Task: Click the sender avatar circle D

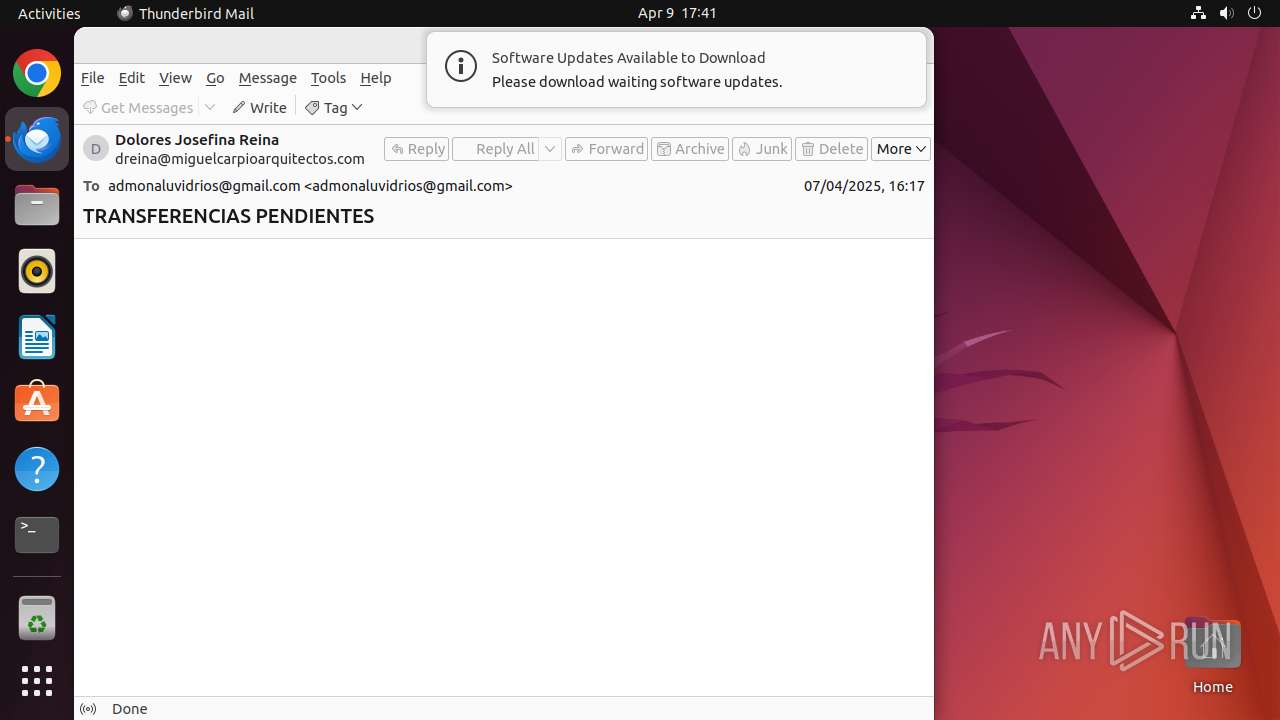Action: click(96, 149)
